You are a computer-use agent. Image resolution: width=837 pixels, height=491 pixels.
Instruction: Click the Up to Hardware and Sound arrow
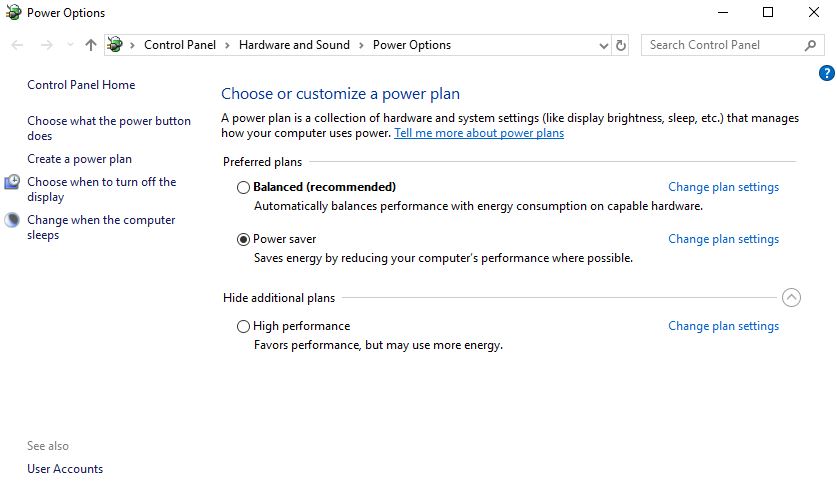(x=91, y=45)
